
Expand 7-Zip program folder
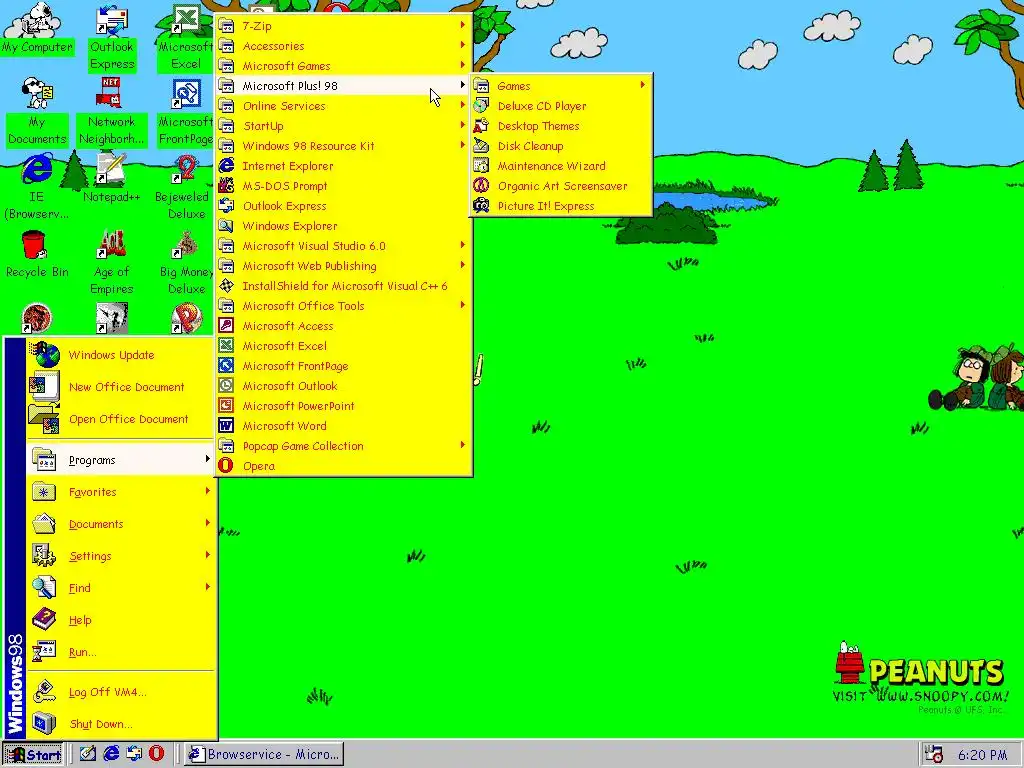coord(344,26)
